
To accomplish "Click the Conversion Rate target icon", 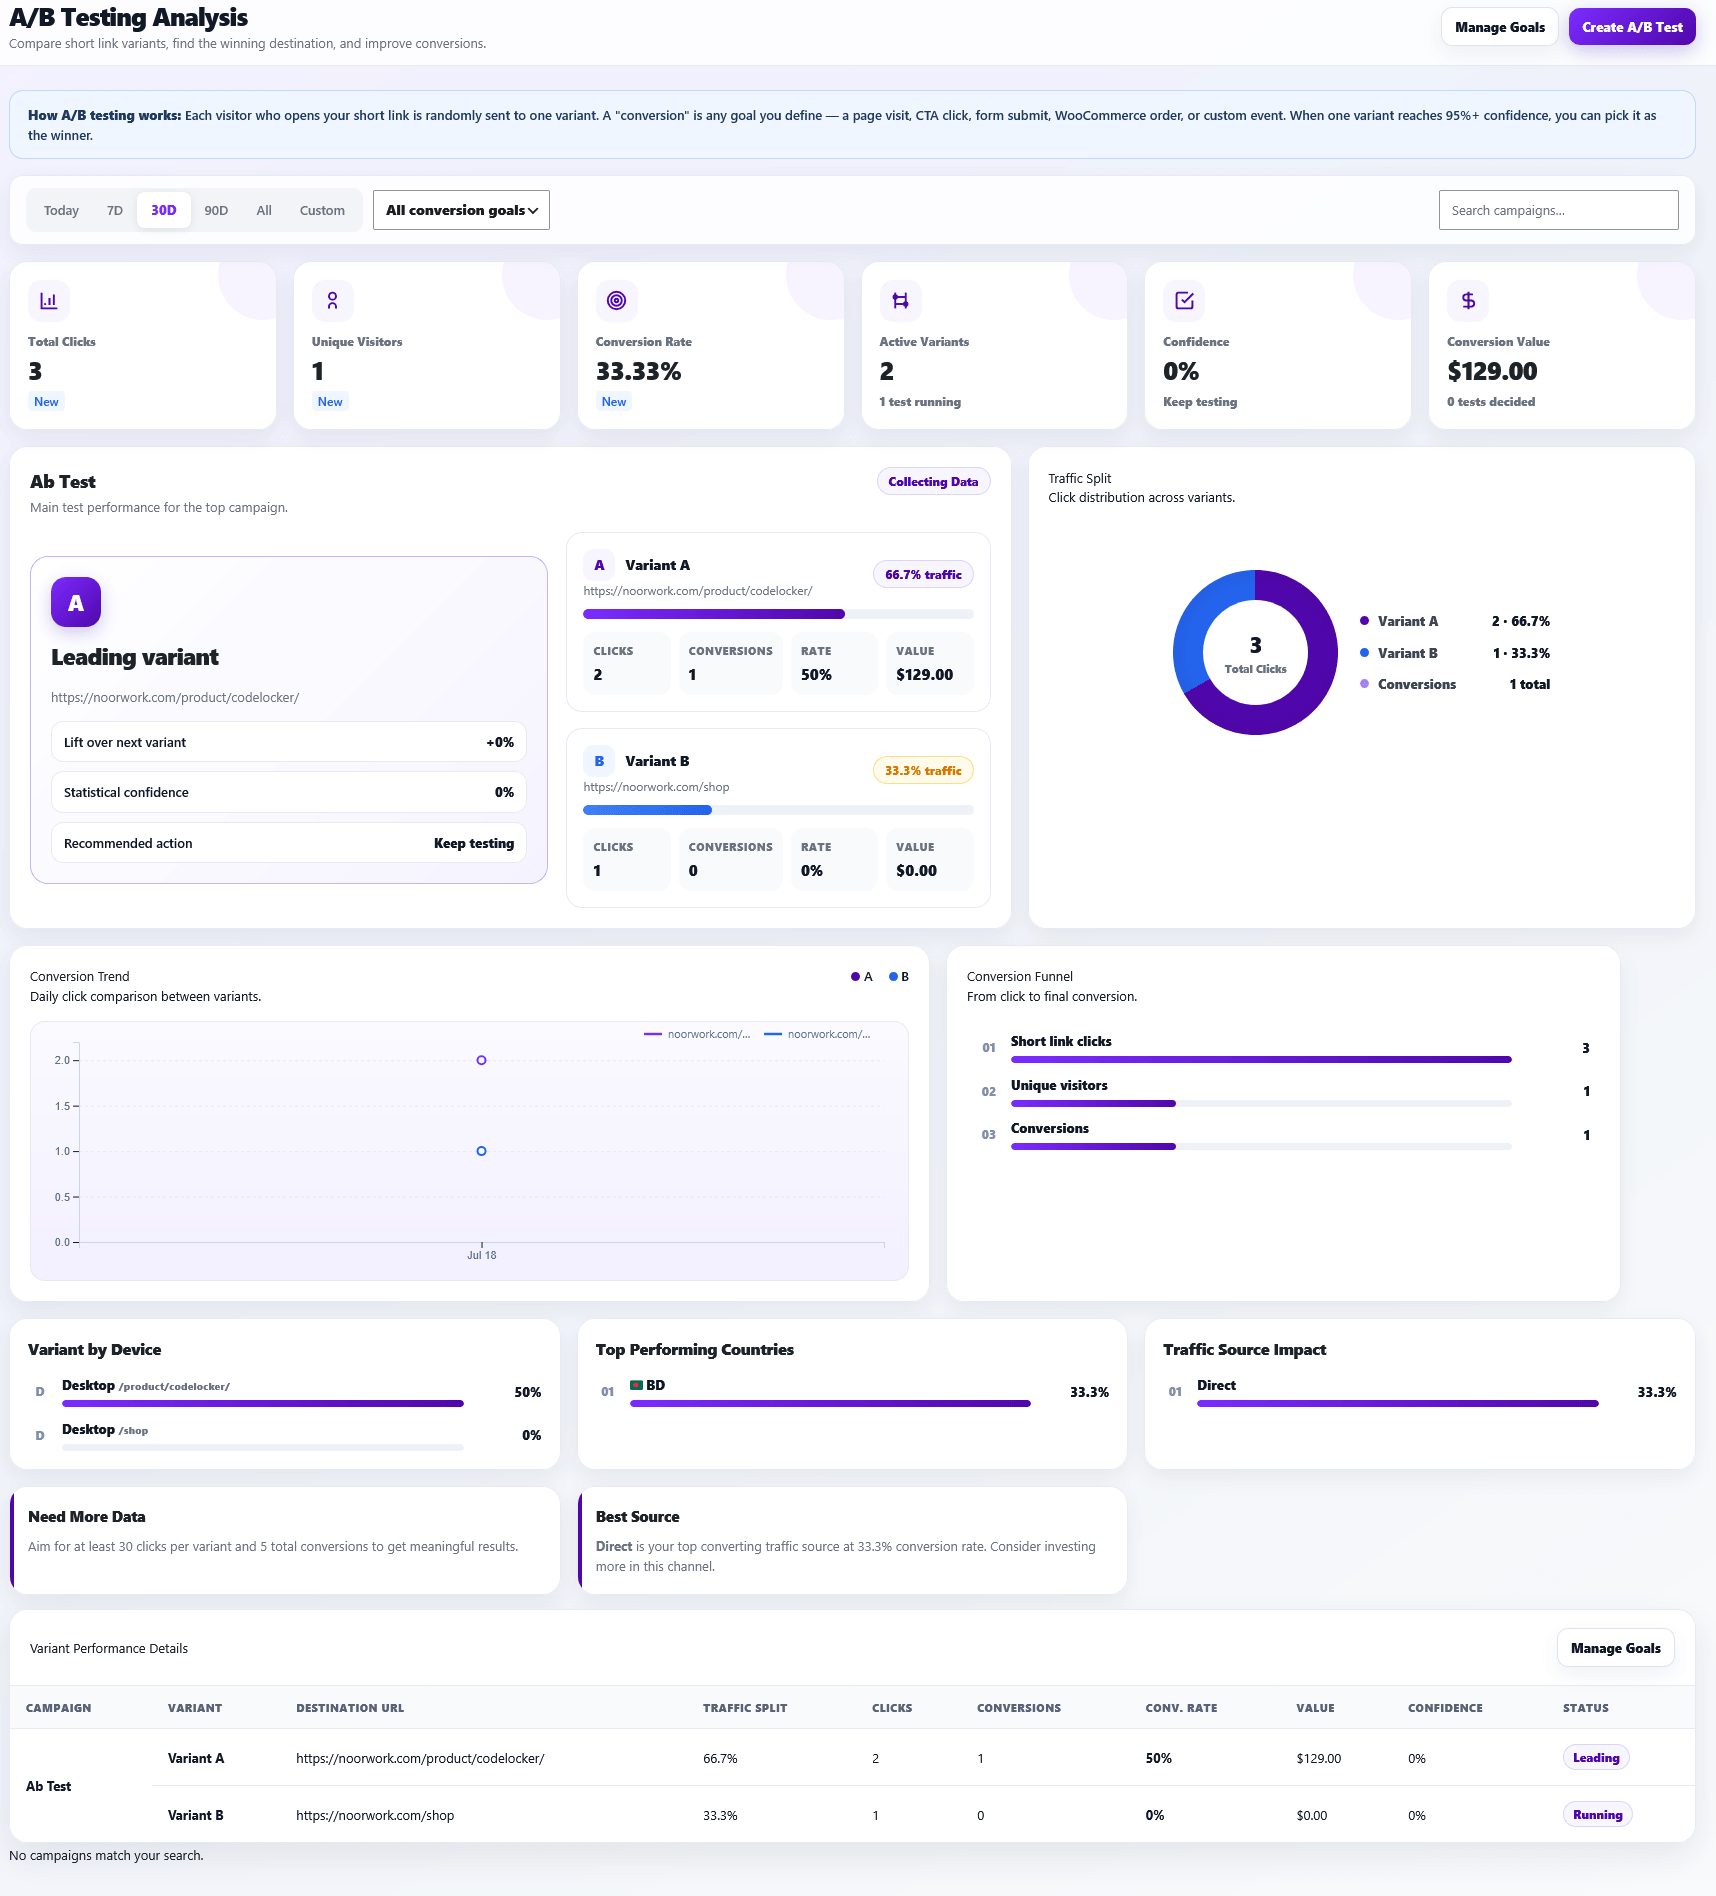I will 616,300.
